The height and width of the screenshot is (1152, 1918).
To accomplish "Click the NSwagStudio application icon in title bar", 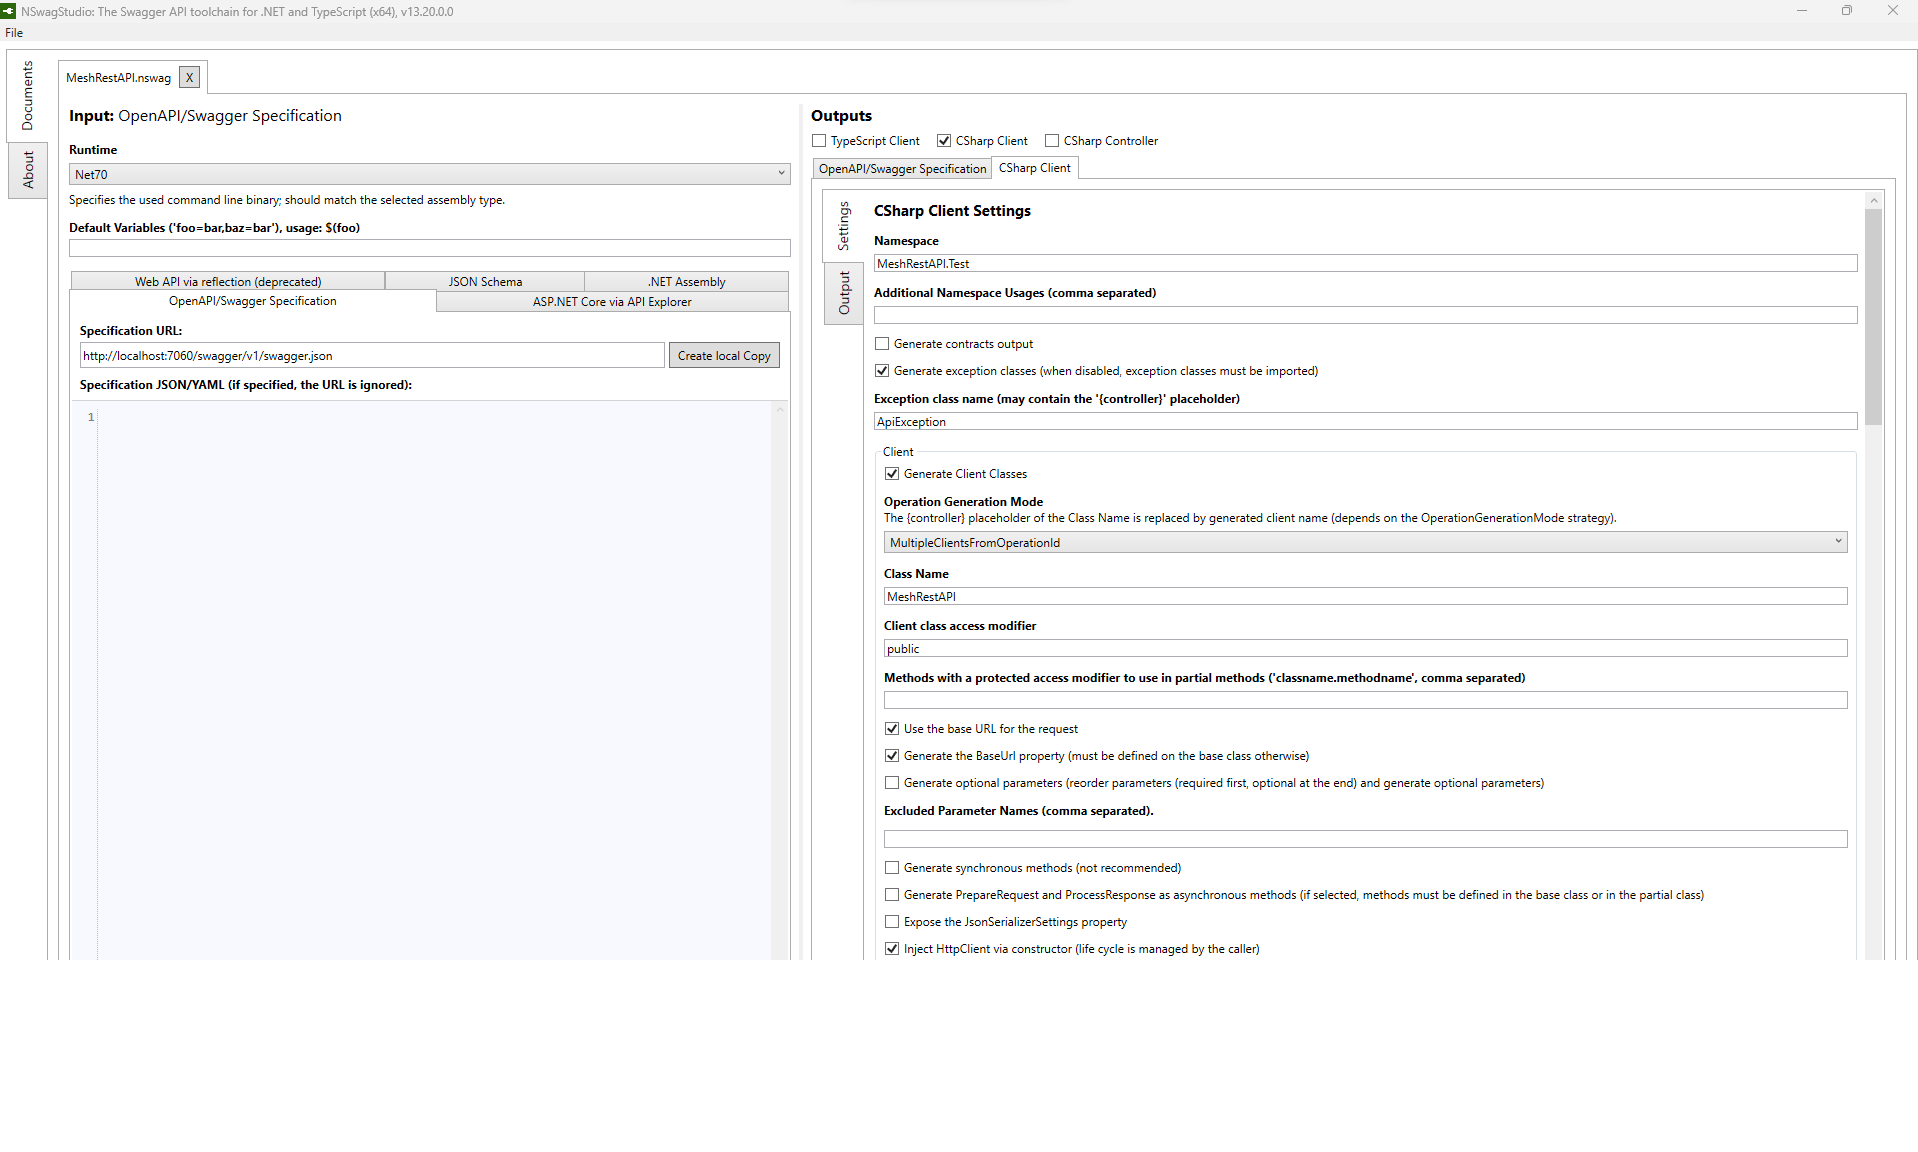I will pyautogui.click(x=10, y=11).
